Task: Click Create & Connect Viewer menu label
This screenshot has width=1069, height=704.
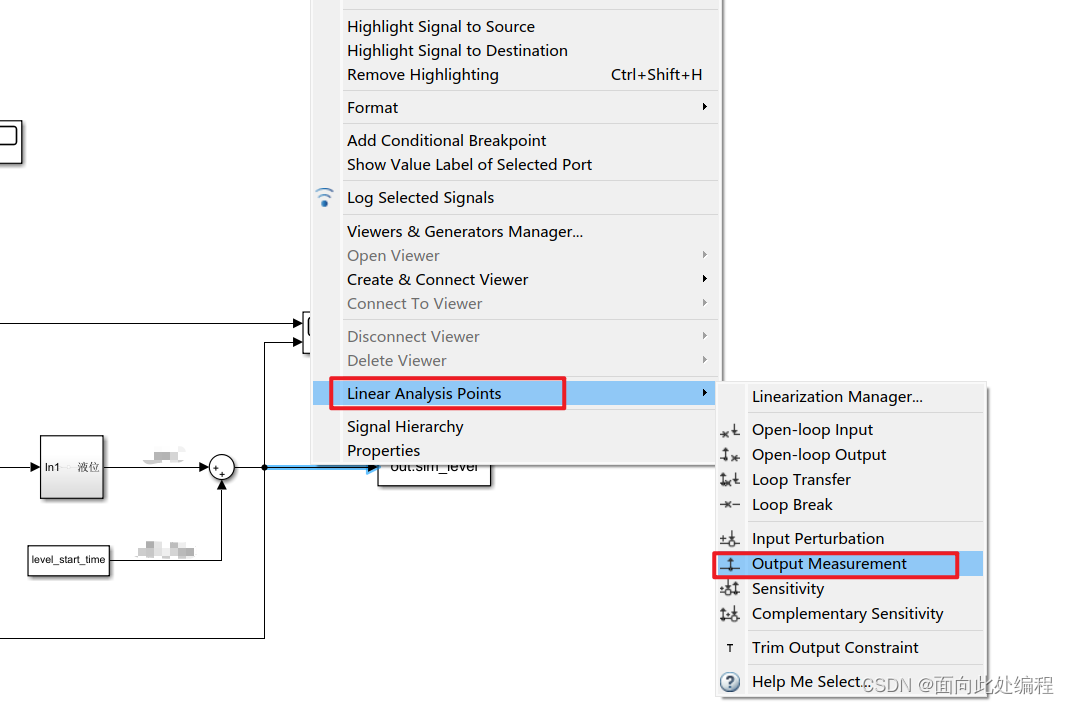Action: [x=438, y=280]
